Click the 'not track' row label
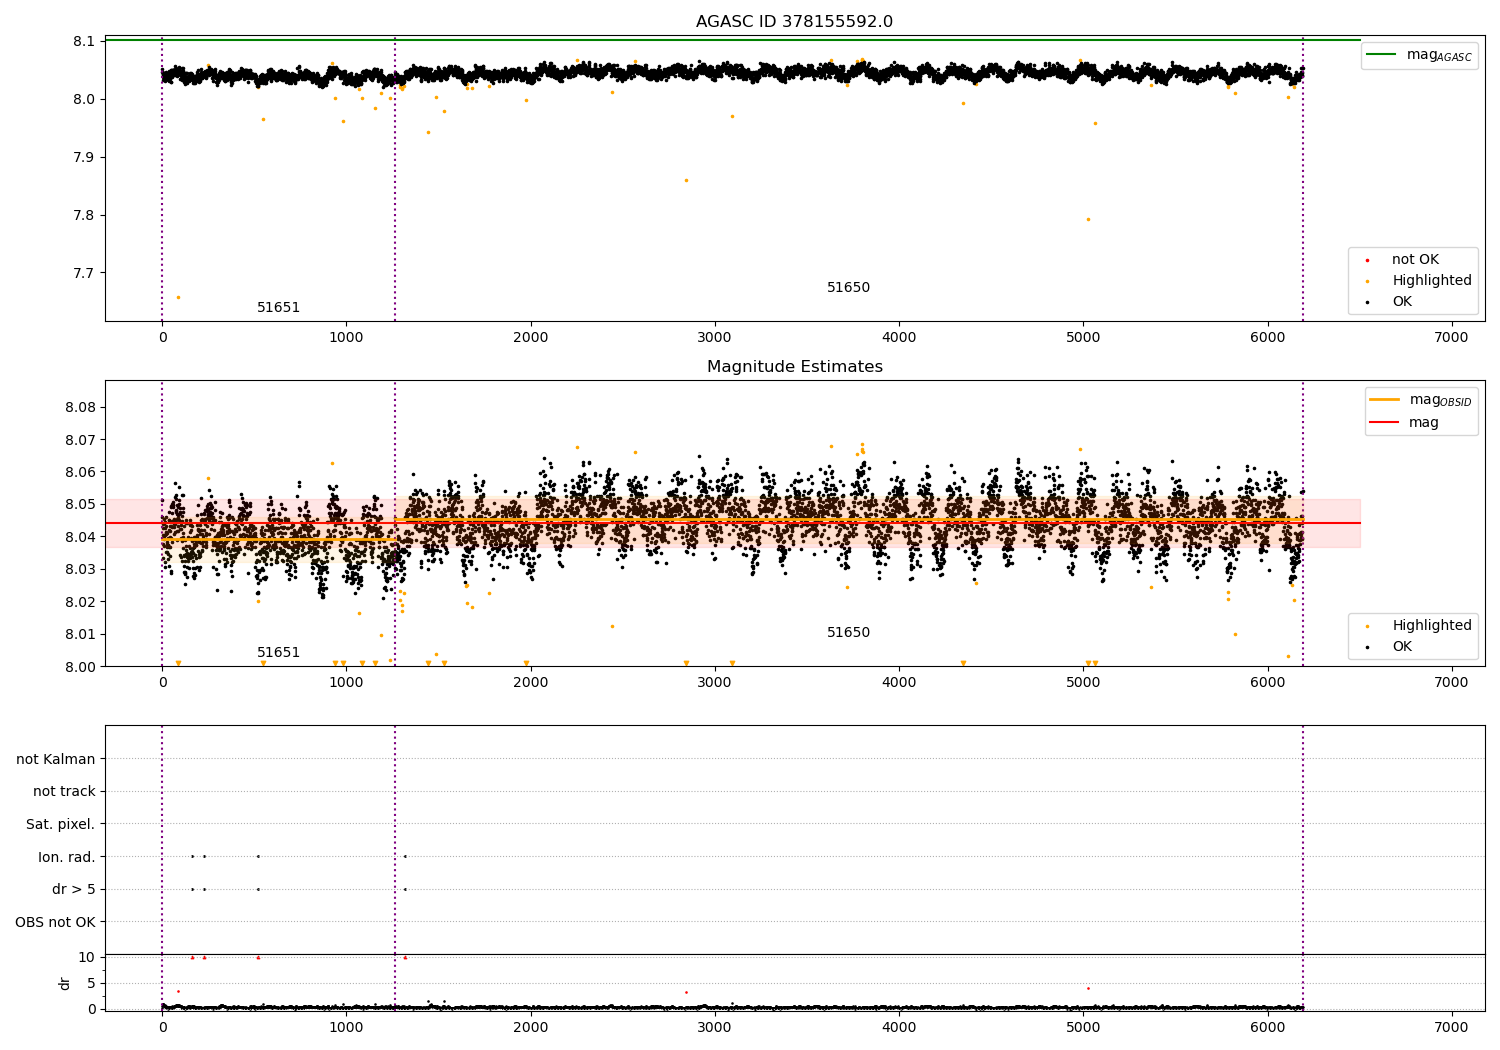The width and height of the screenshot is (1500, 1050). click(x=64, y=791)
